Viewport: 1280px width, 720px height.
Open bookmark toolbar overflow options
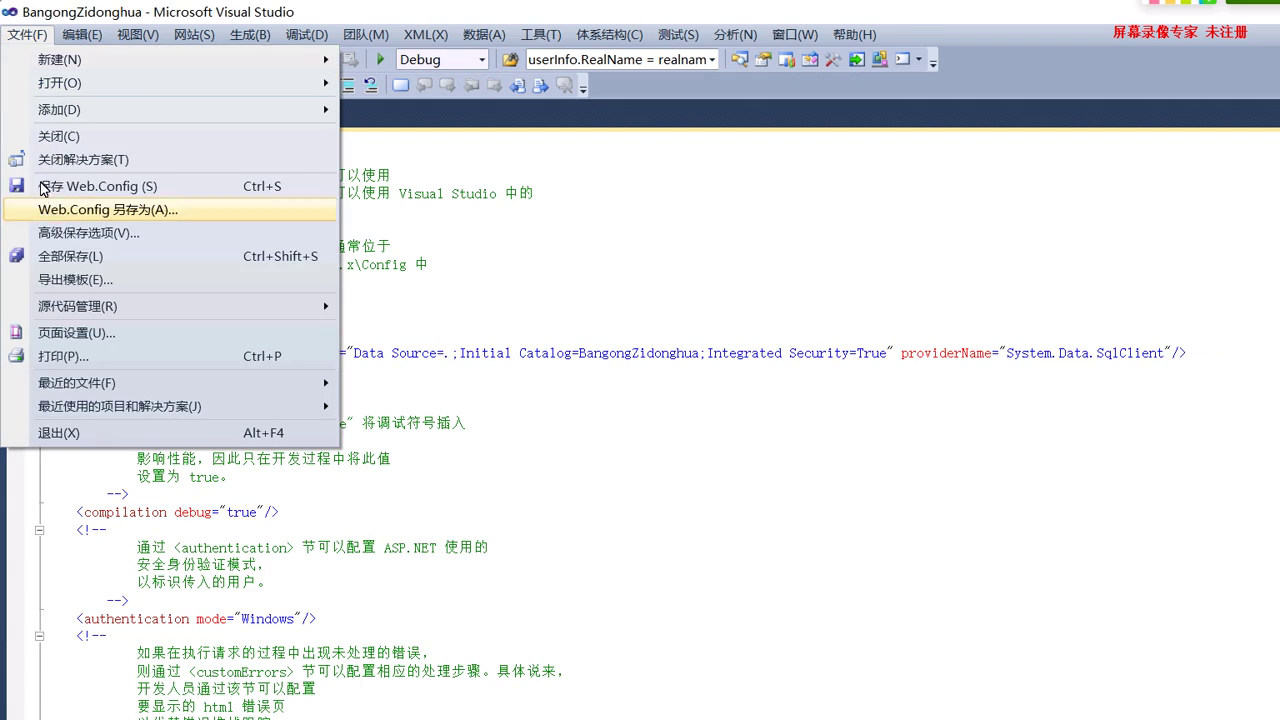(x=583, y=88)
